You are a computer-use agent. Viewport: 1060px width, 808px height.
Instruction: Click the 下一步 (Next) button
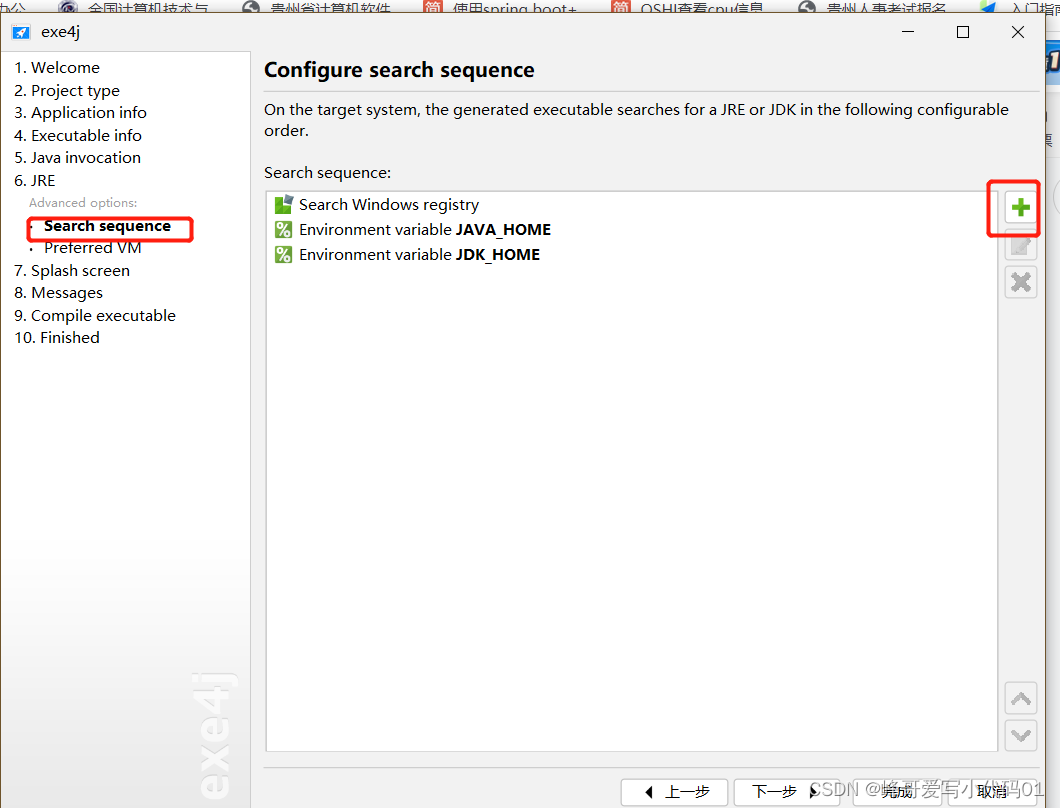787,792
